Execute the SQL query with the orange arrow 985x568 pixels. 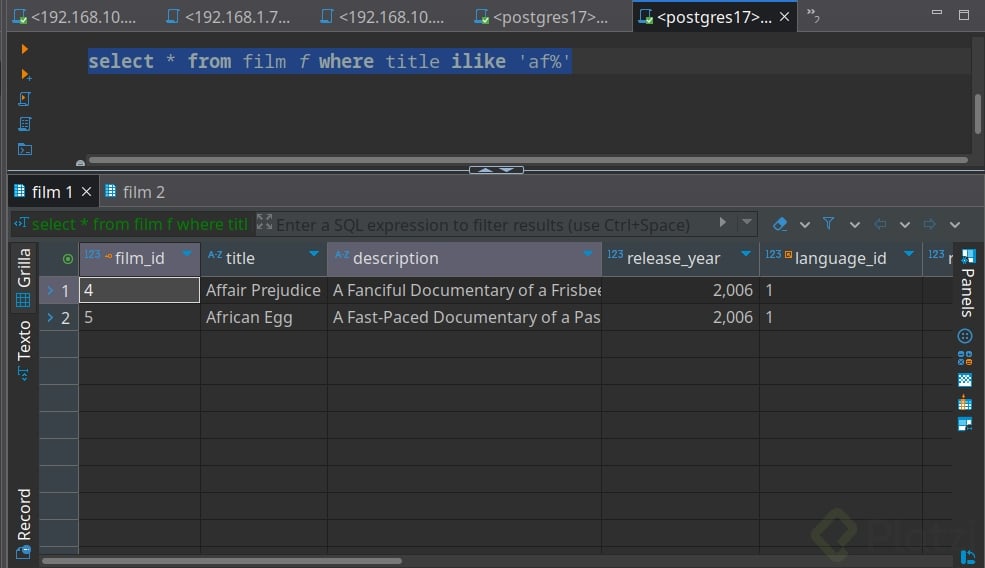pos(24,49)
